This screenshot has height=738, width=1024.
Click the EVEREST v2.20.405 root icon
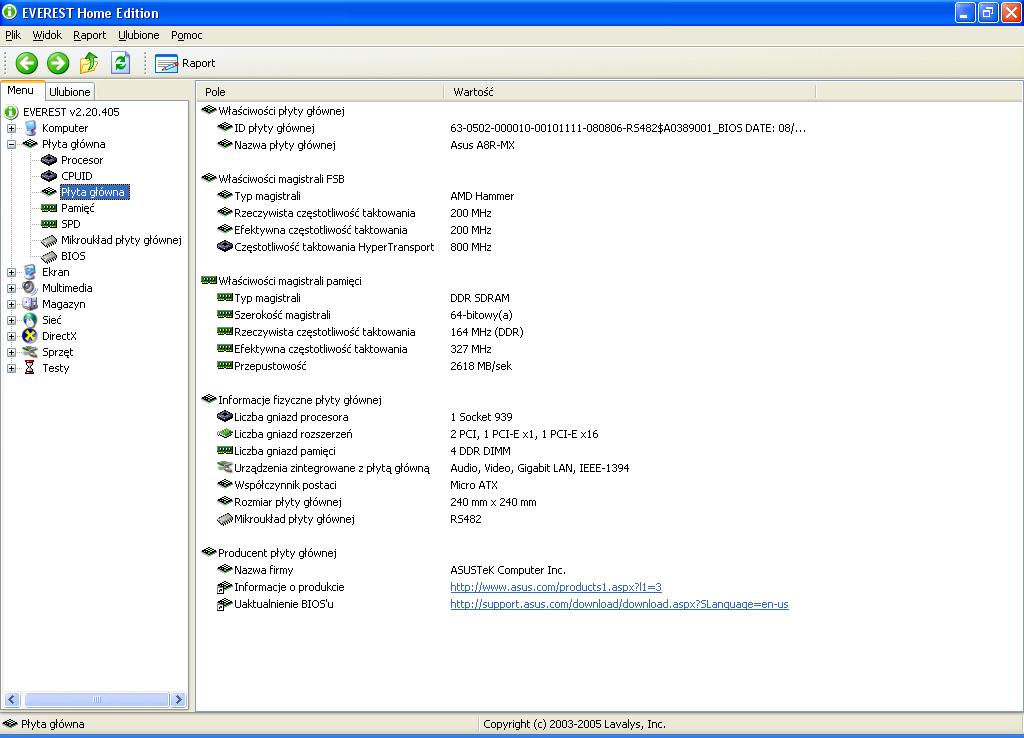[11, 112]
